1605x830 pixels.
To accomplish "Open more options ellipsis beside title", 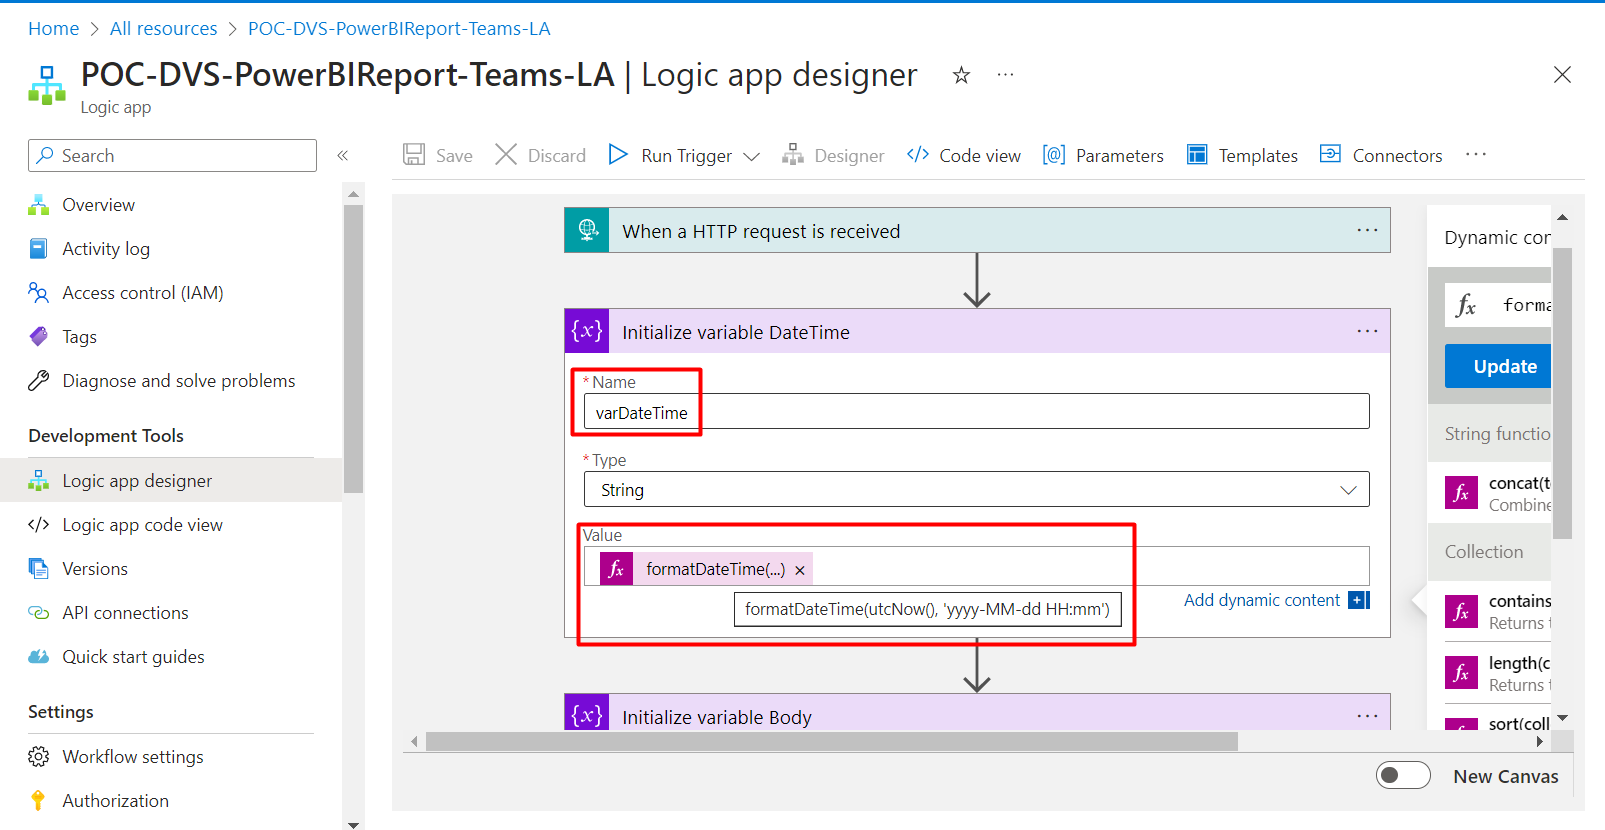I will point(1005,75).
